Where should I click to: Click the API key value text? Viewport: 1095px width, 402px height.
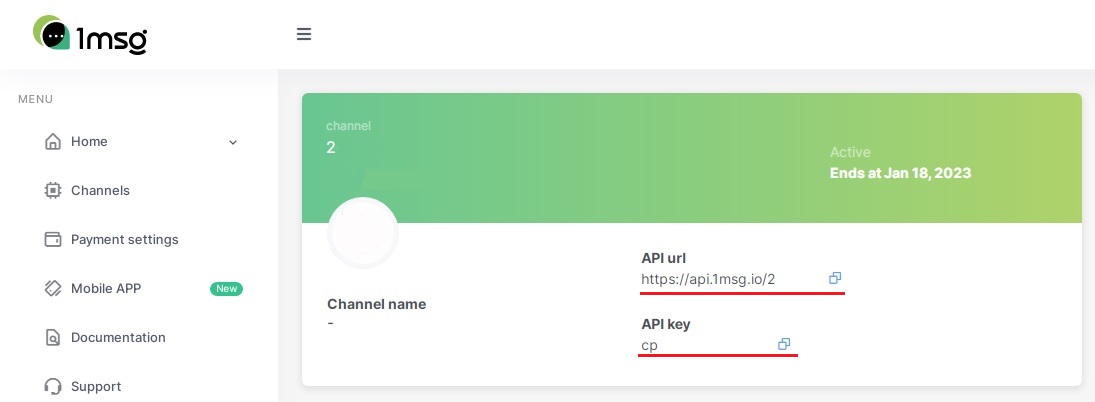650,346
